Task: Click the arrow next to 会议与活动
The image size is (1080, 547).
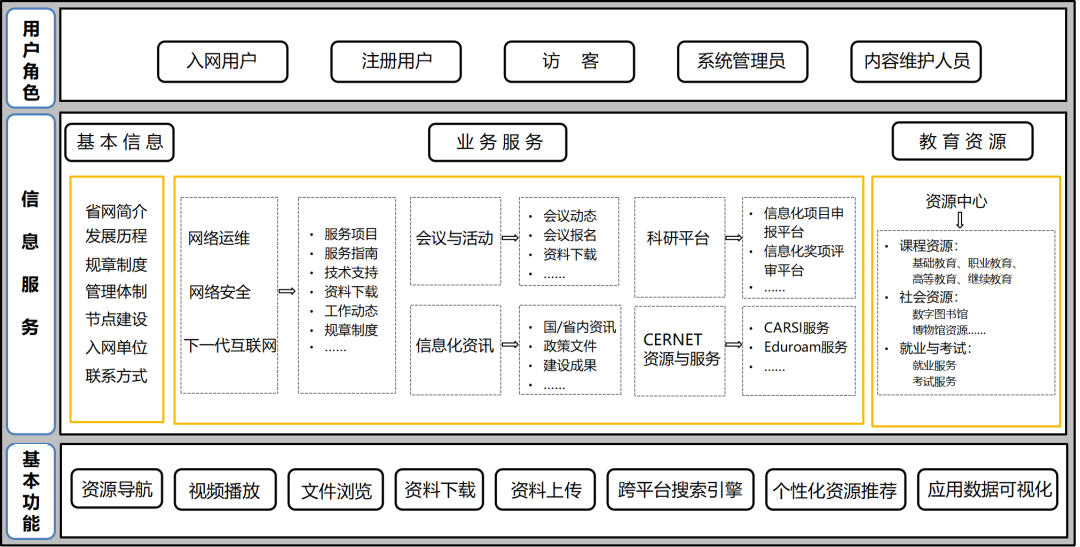Action: [x=510, y=238]
